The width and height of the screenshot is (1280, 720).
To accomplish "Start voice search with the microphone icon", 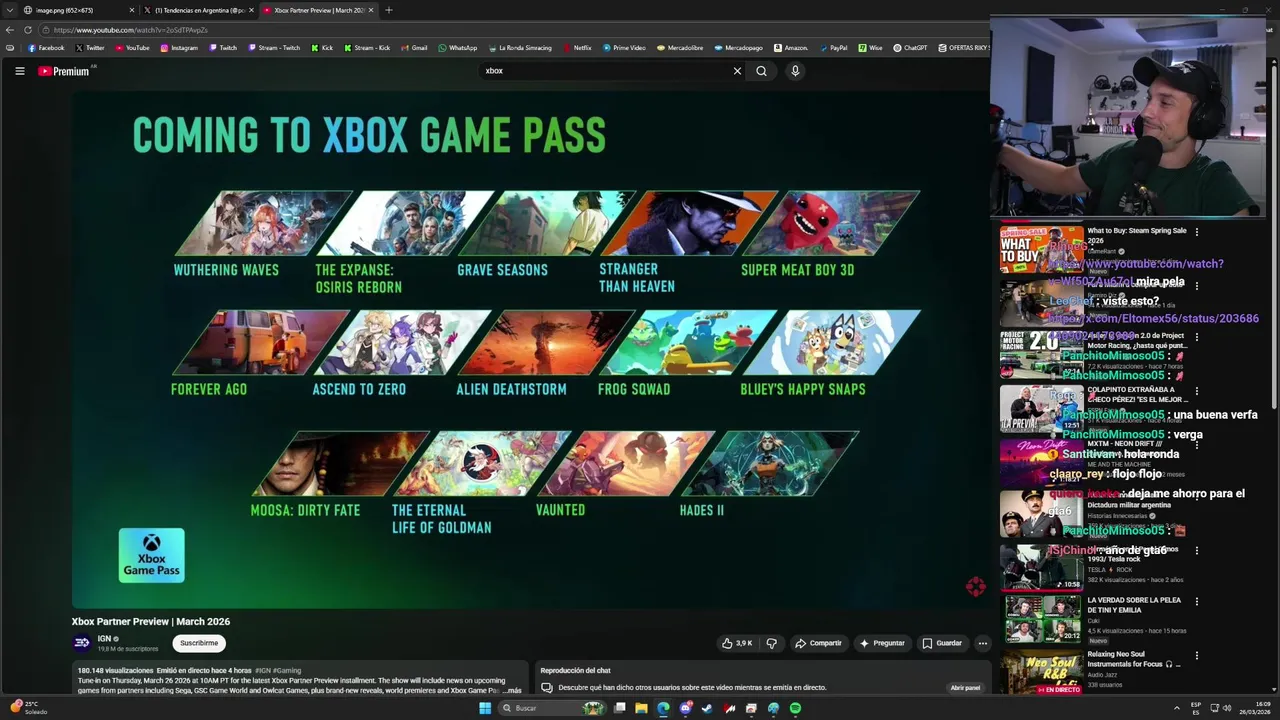I will tap(795, 71).
